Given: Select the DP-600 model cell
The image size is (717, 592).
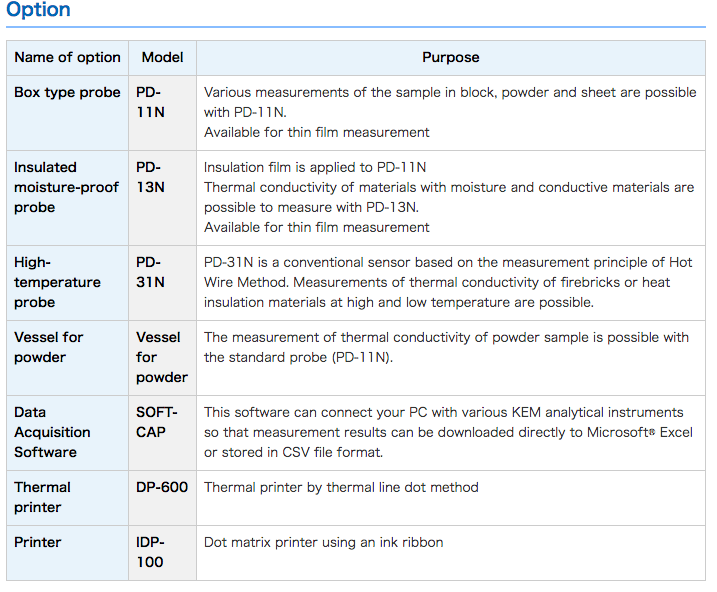Looking at the screenshot, I should pyautogui.click(x=161, y=488).
